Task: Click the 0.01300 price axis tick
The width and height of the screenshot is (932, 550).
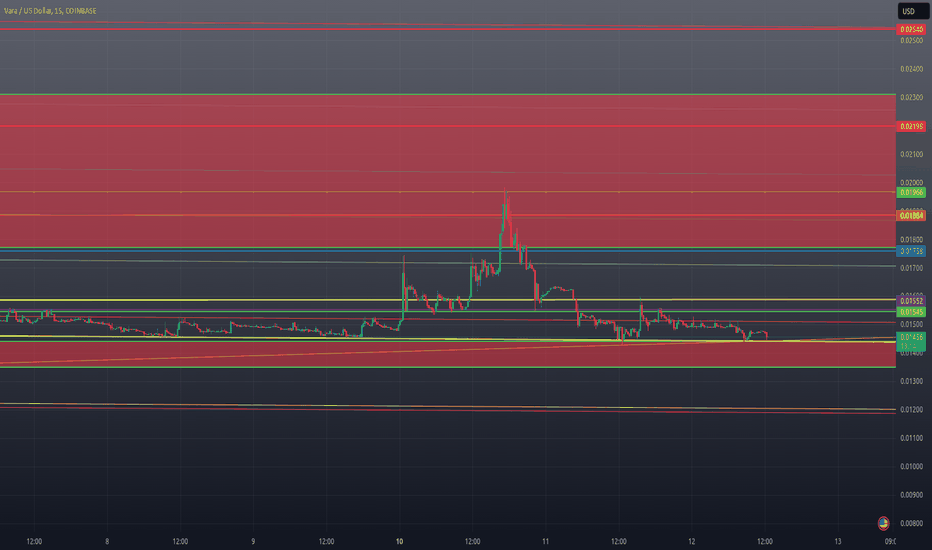Action: point(912,381)
